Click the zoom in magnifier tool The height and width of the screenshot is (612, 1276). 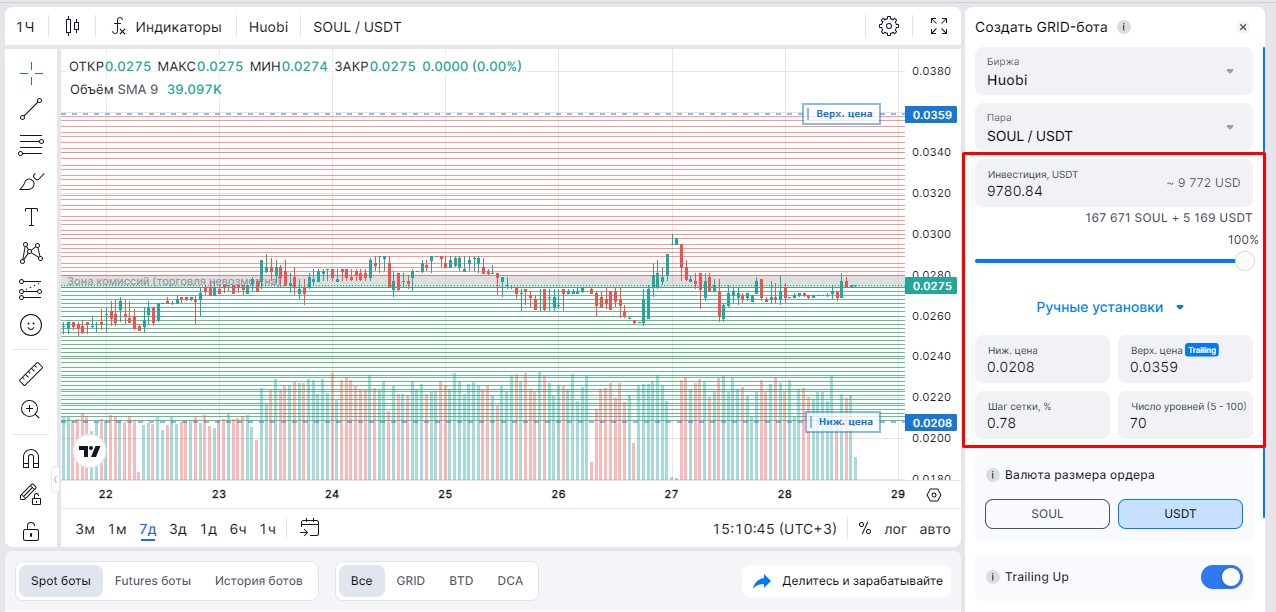pos(31,409)
